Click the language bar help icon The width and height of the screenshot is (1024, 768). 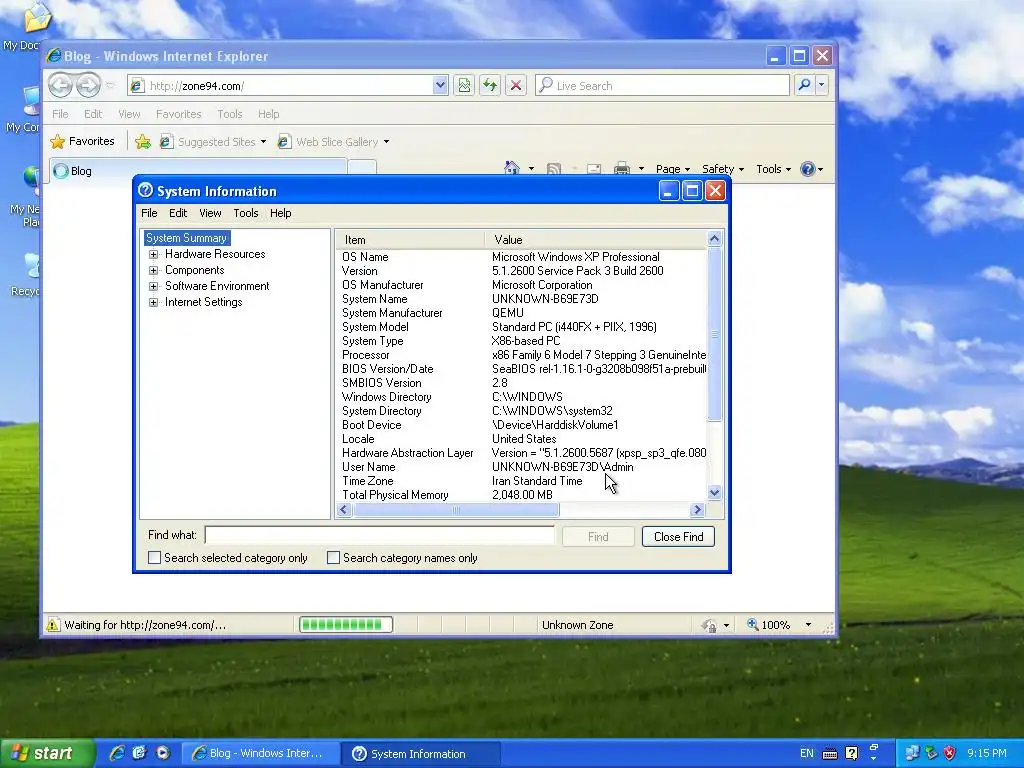coord(852,754)
